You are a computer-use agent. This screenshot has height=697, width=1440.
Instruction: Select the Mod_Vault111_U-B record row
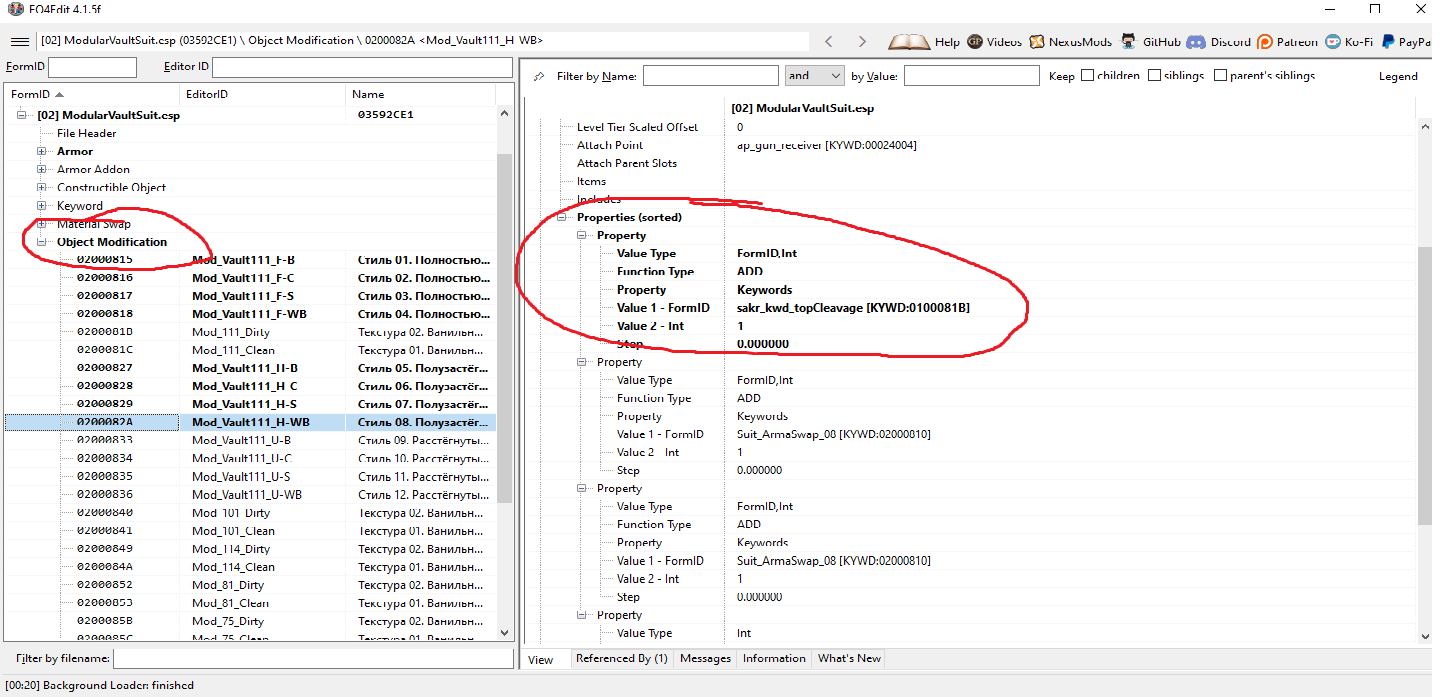[240, 440]
